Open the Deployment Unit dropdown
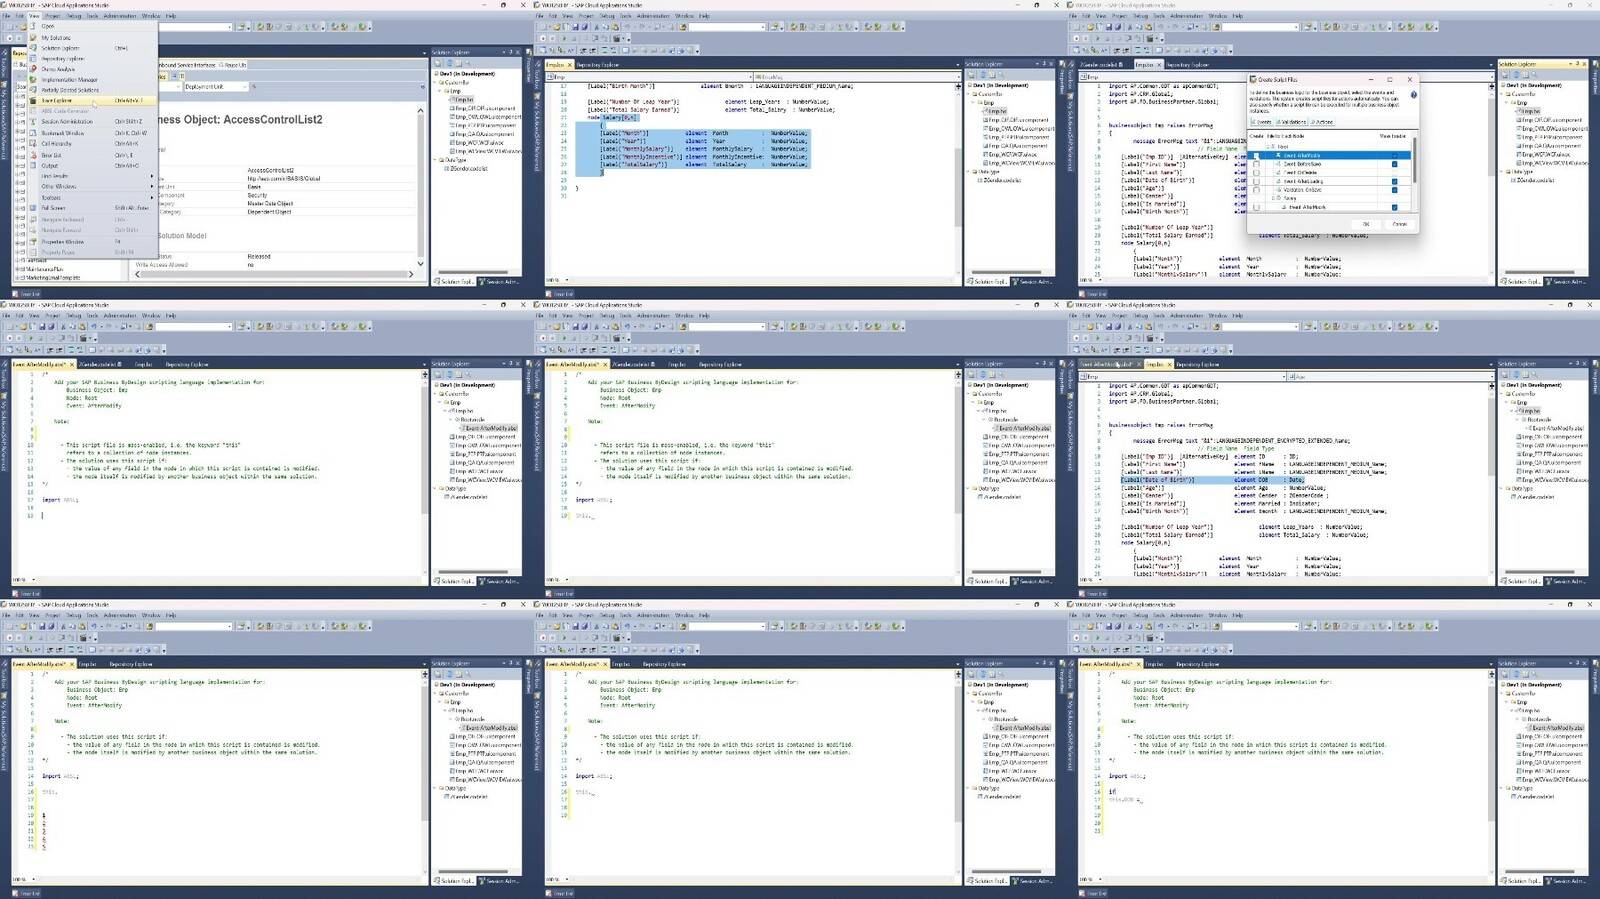This screenshot has width=1600, height=899. (243, 87)
